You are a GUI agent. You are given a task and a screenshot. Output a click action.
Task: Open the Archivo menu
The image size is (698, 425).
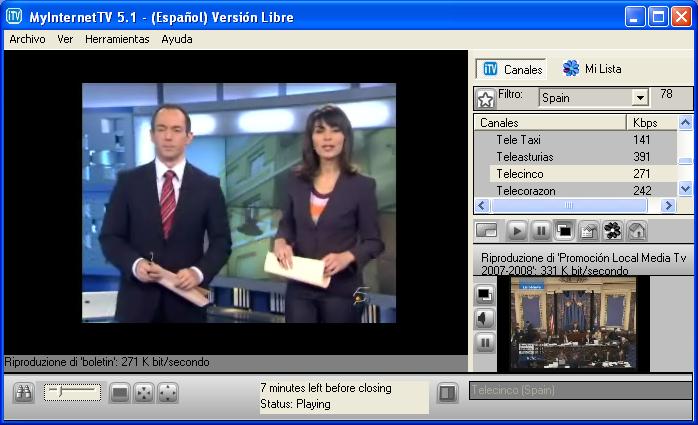pyautogui.click(x=27, y=39)
